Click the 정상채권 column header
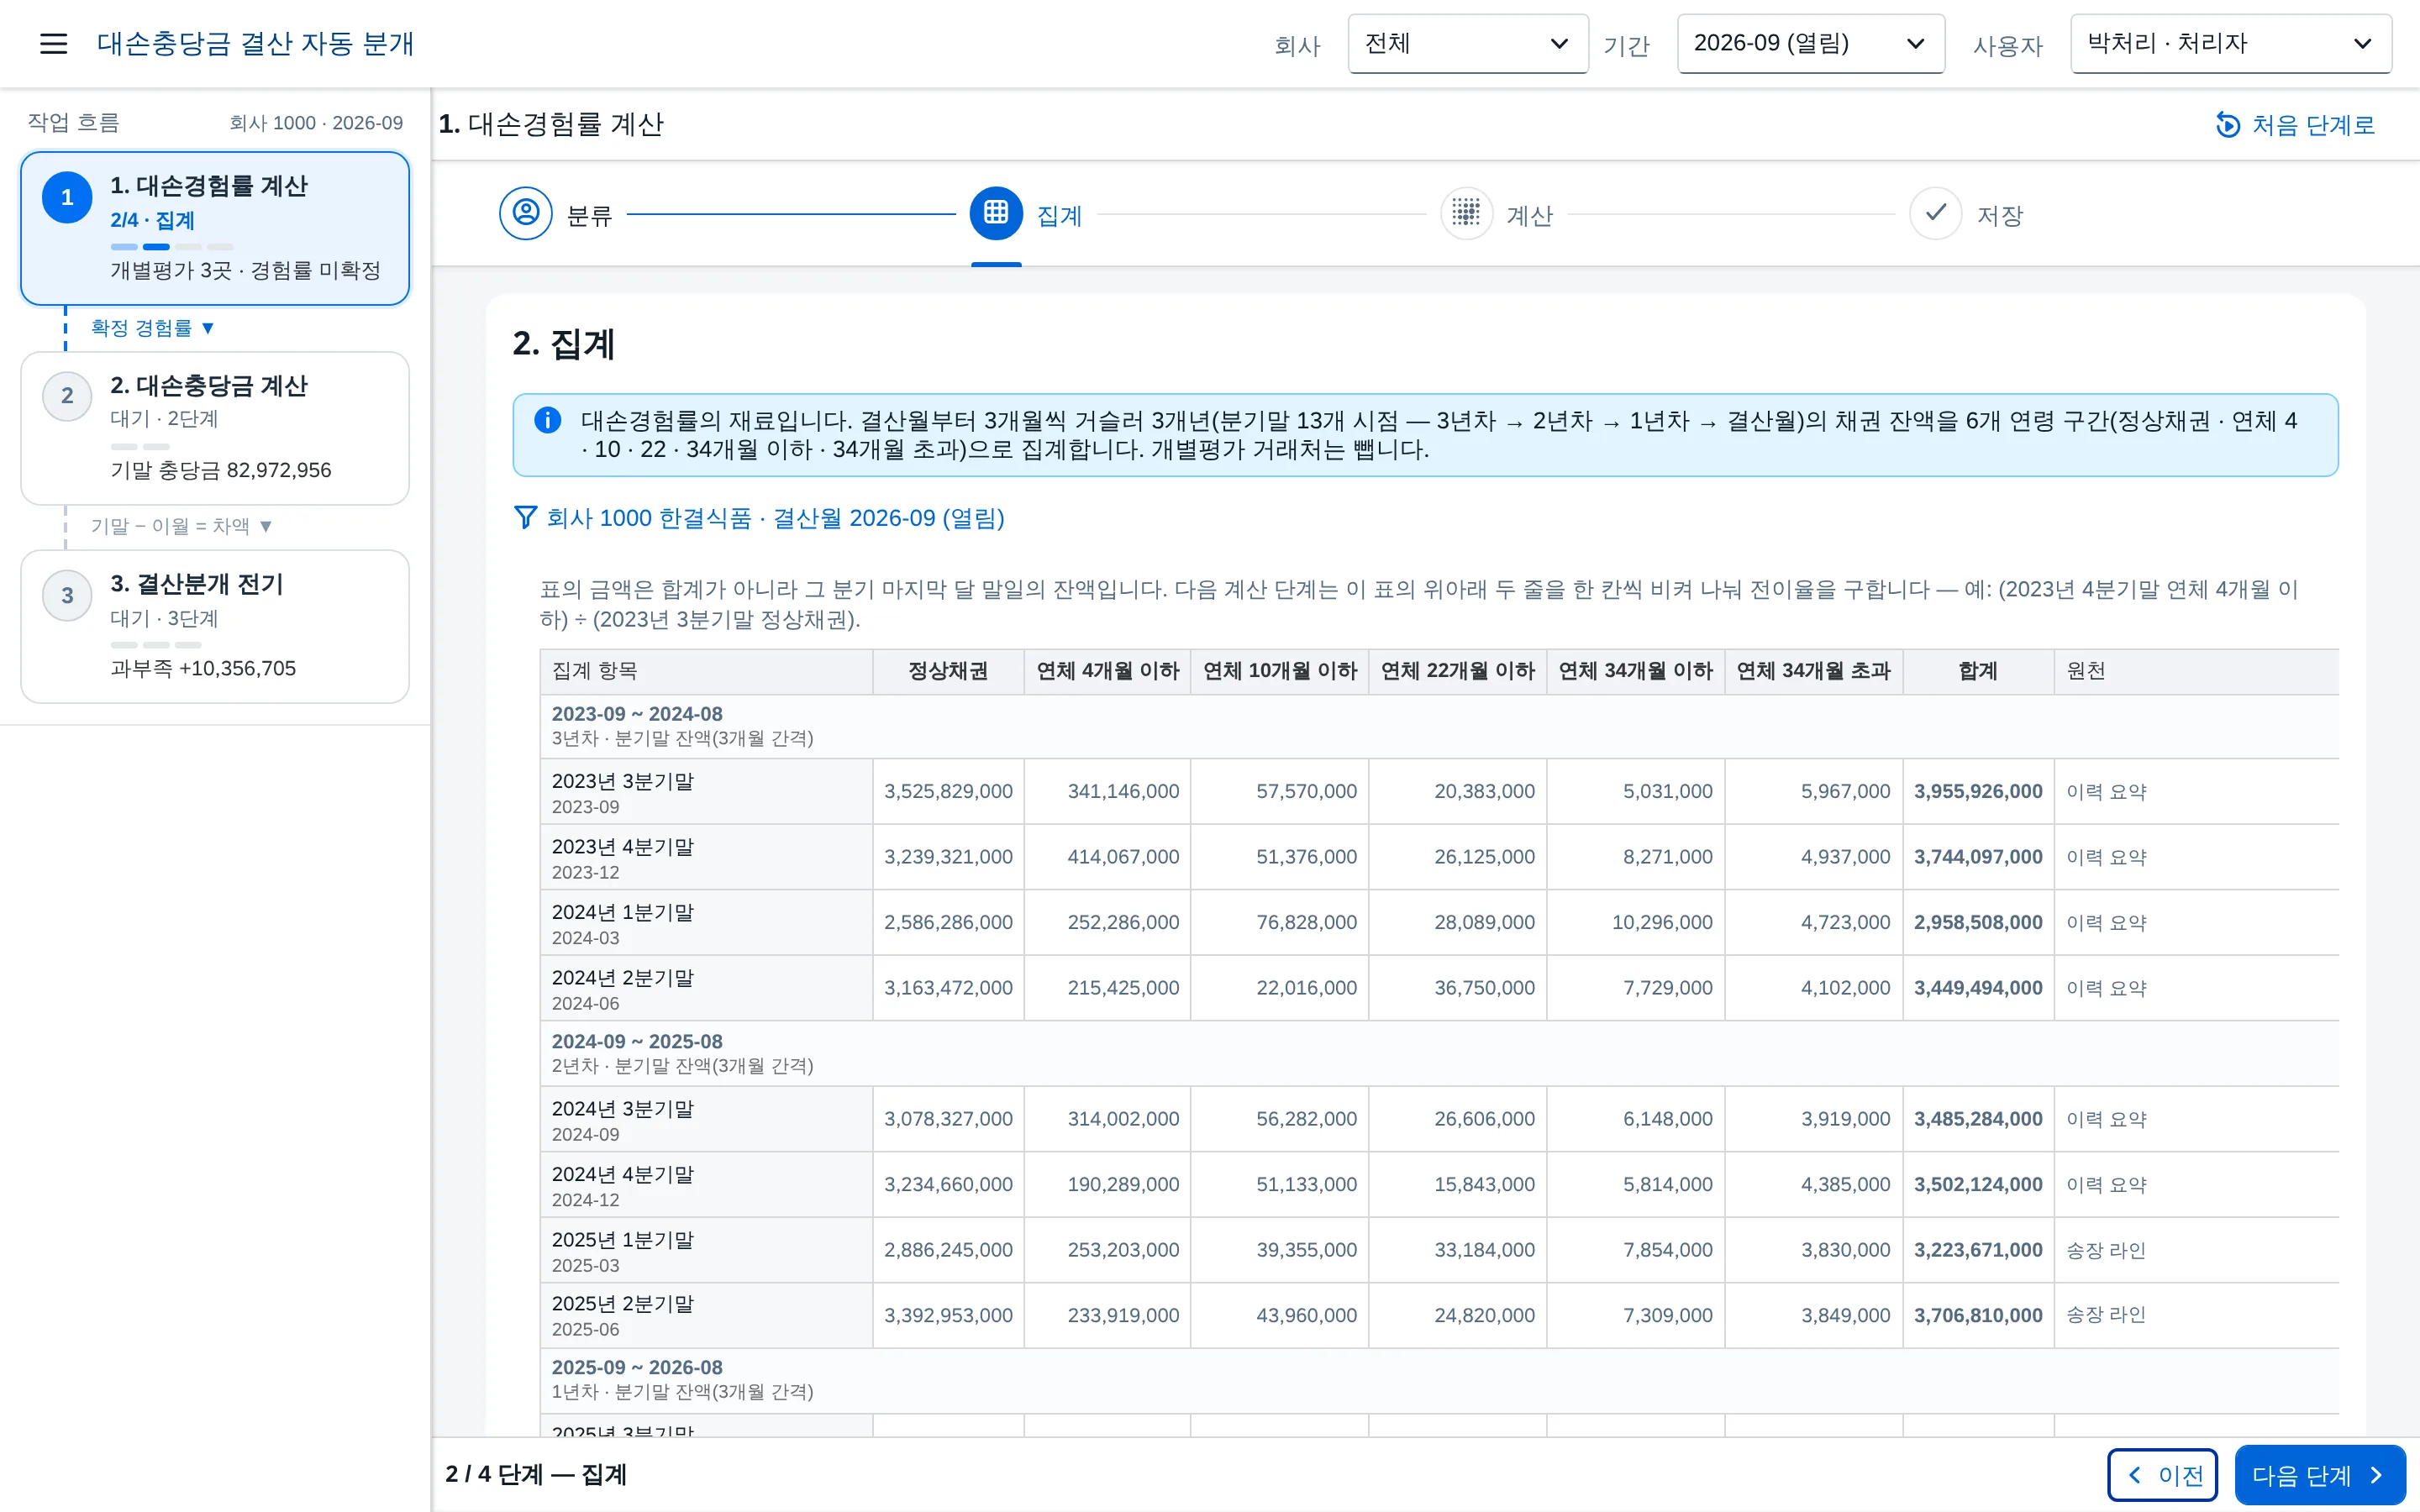The height and width of the screenshot is (1512, 2420). click(948, 671)
